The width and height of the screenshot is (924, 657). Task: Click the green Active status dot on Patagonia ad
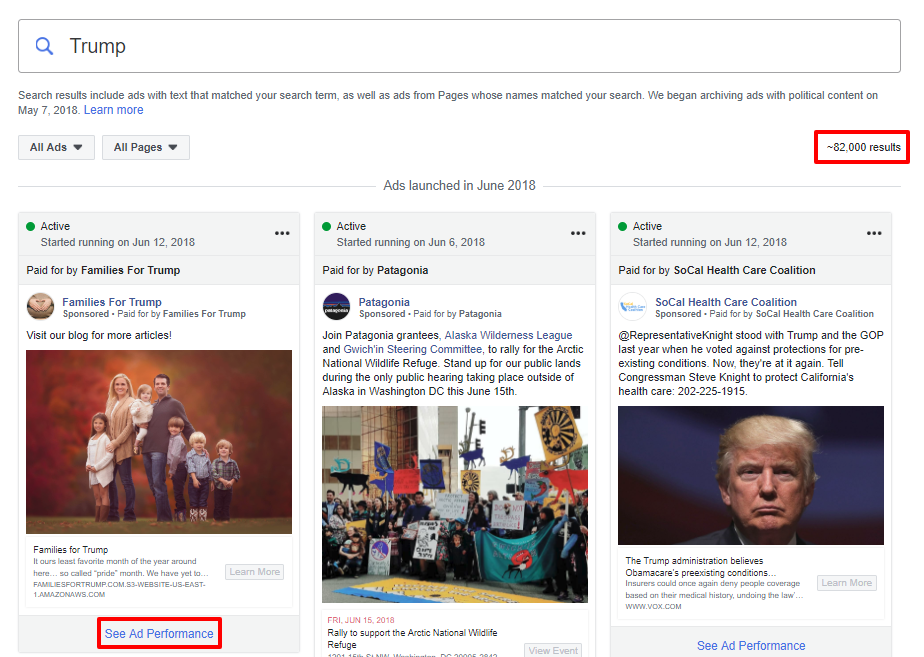(326, 226)
